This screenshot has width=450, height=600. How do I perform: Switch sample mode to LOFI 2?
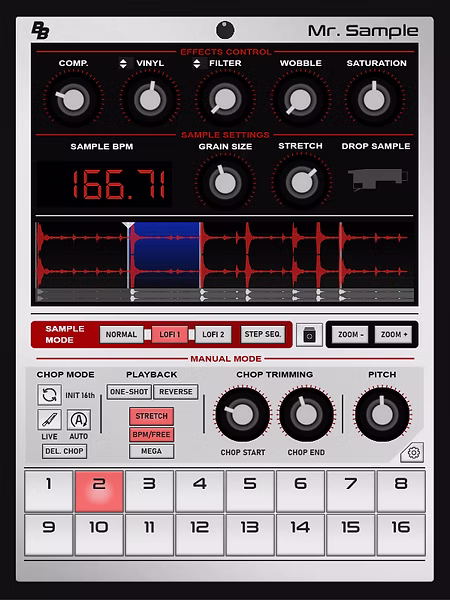pos(213,334)
